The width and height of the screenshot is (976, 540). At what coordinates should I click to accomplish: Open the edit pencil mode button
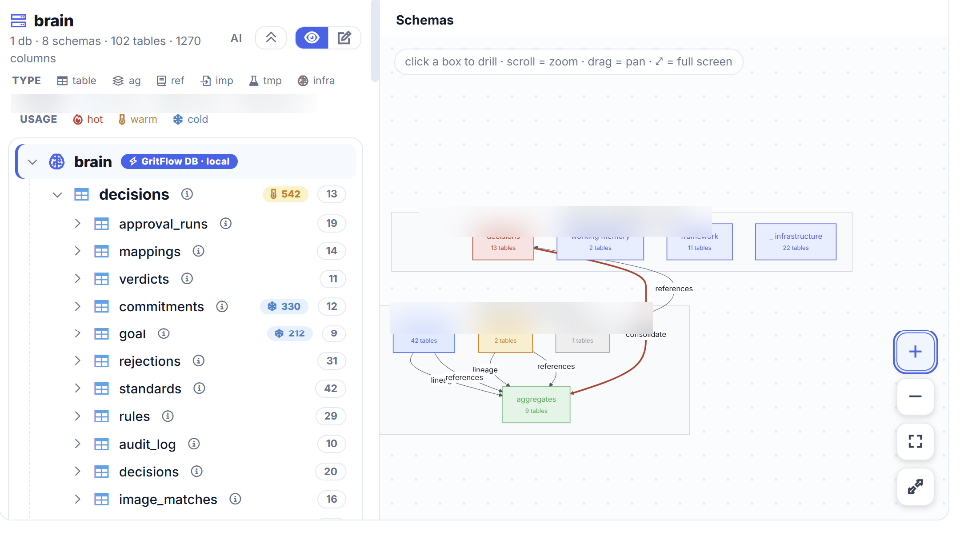click(x=344, y=38)
